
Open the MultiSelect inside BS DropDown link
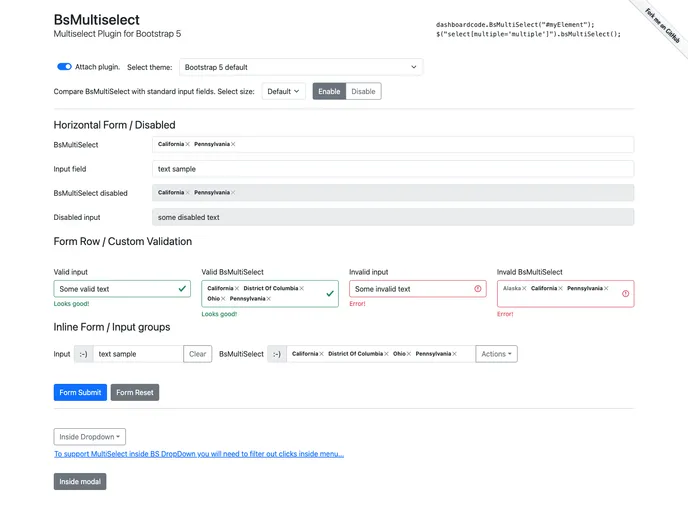click(199, 454)
